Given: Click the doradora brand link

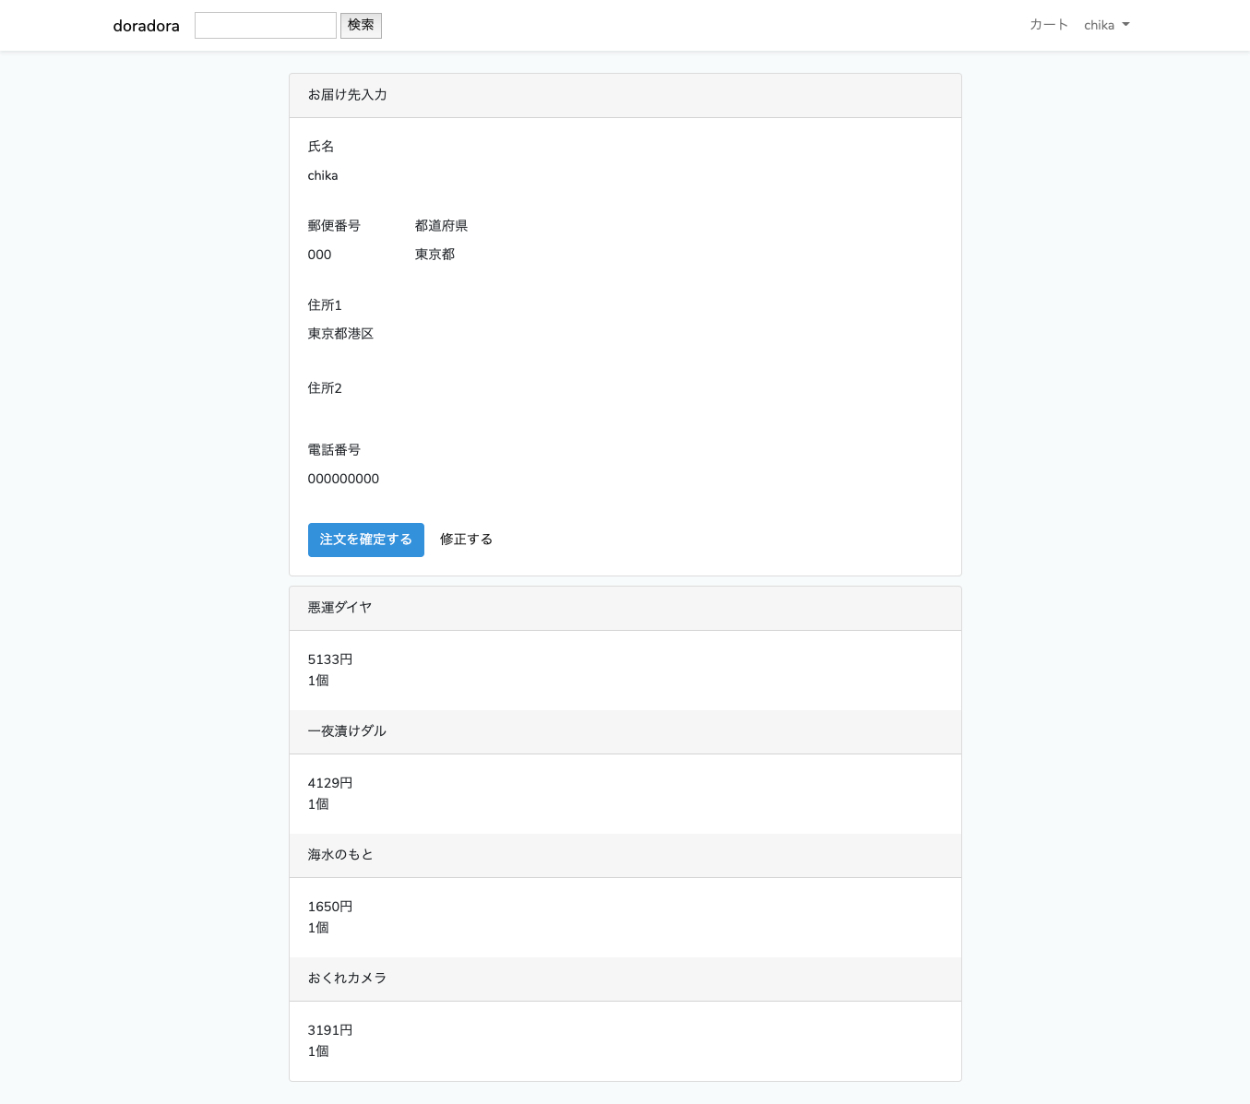Looking at the screenshot, I should point(146,26).
